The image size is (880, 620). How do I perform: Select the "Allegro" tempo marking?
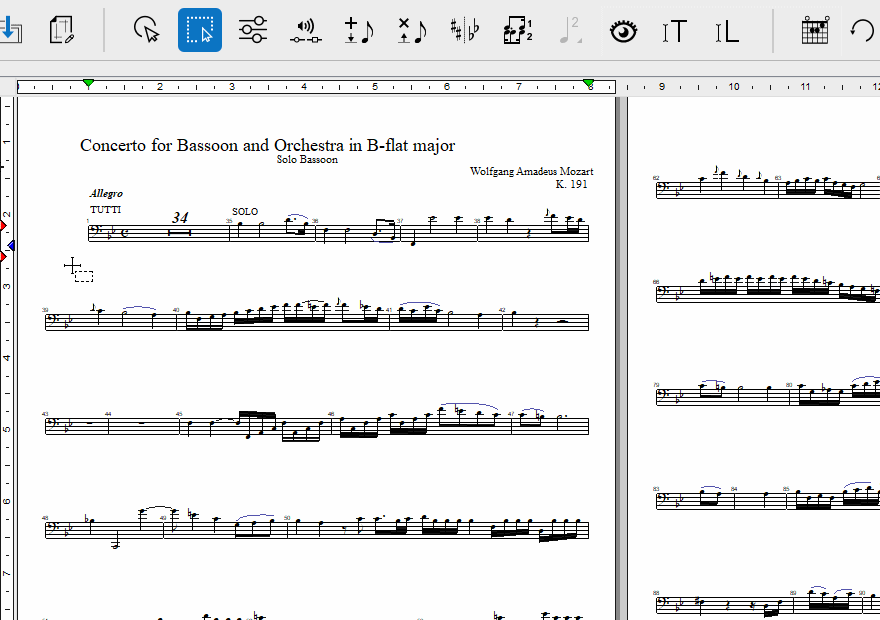106,194
